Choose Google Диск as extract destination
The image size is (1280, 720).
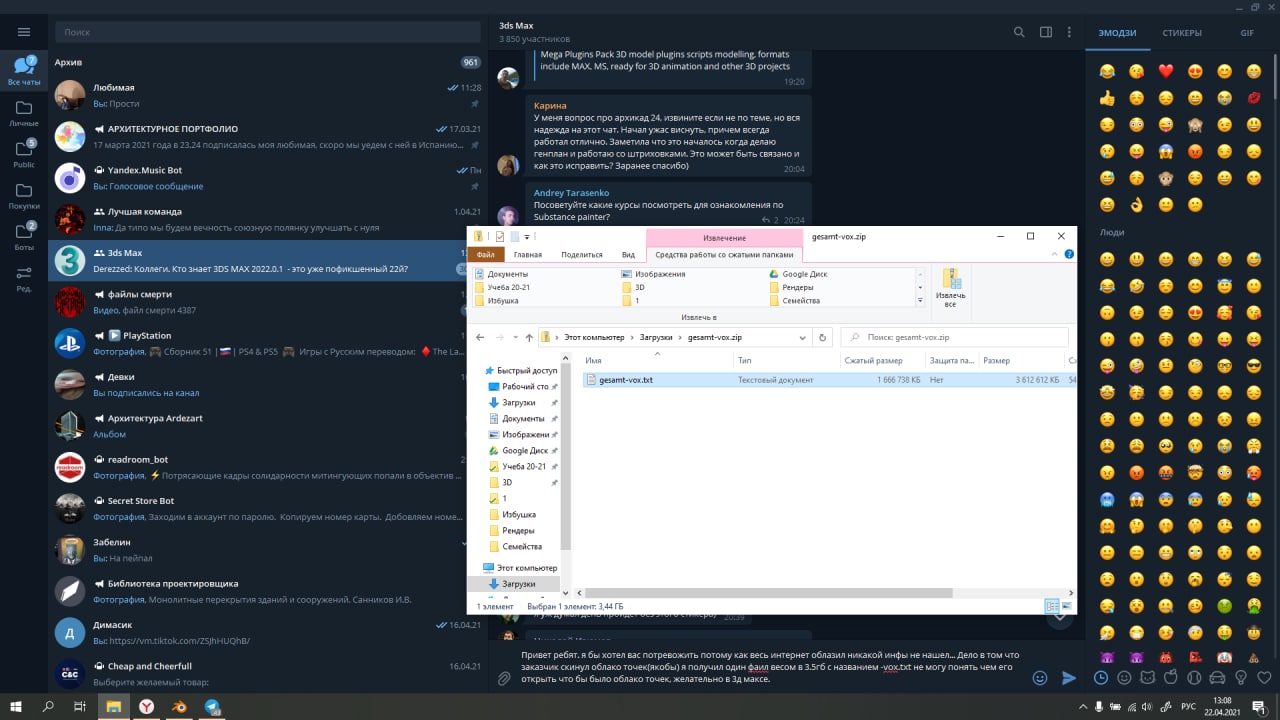pyautogui.click(x=802, y=274)
